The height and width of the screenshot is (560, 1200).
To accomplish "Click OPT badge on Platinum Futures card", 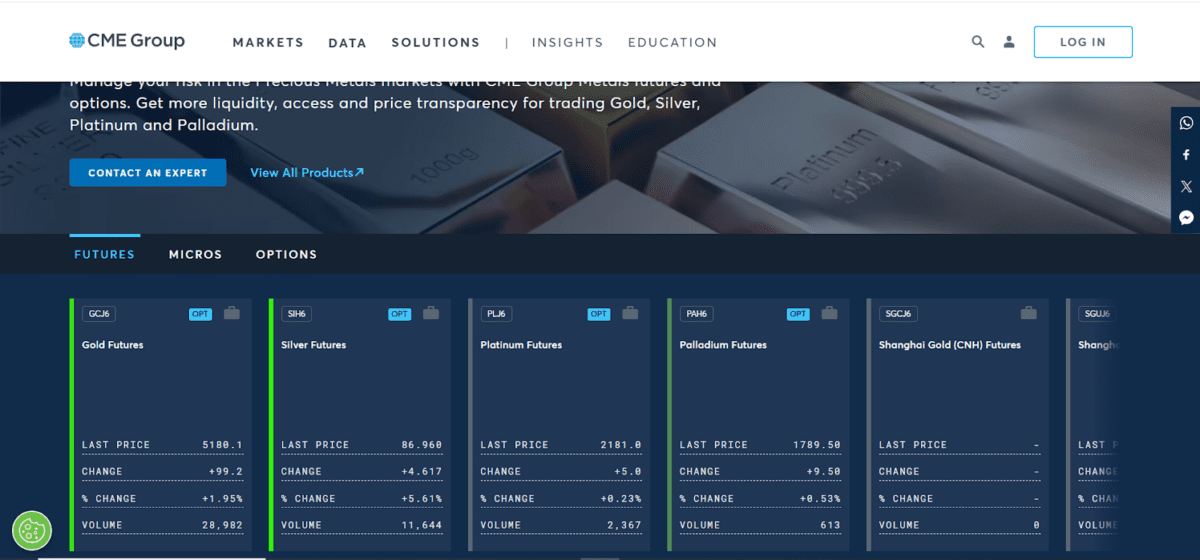I will pos(599,314).
